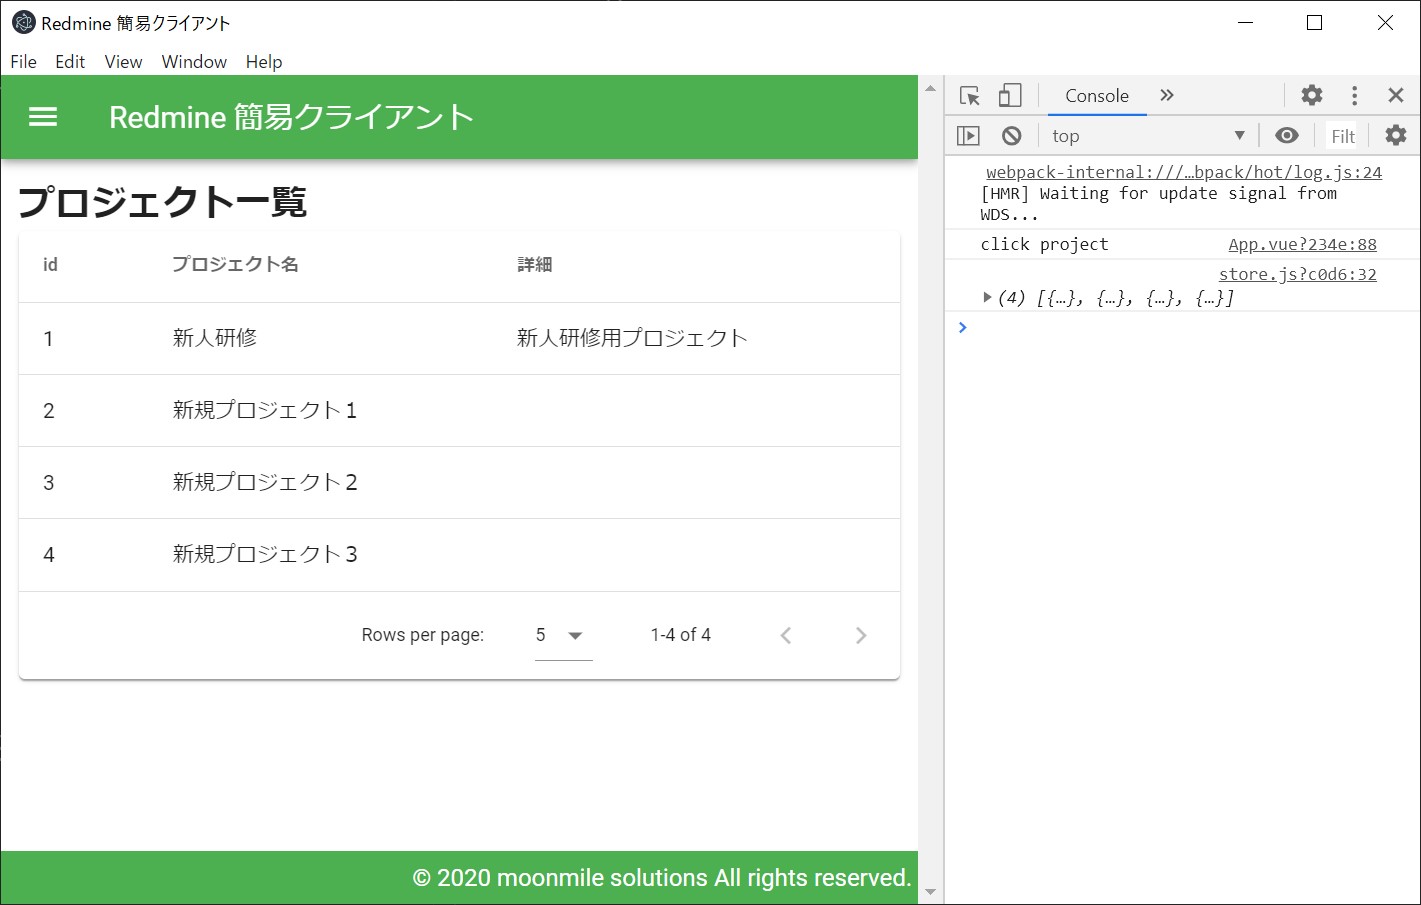
Task: Open the hamburger navigation menu
Action: [x=43, y=117]
